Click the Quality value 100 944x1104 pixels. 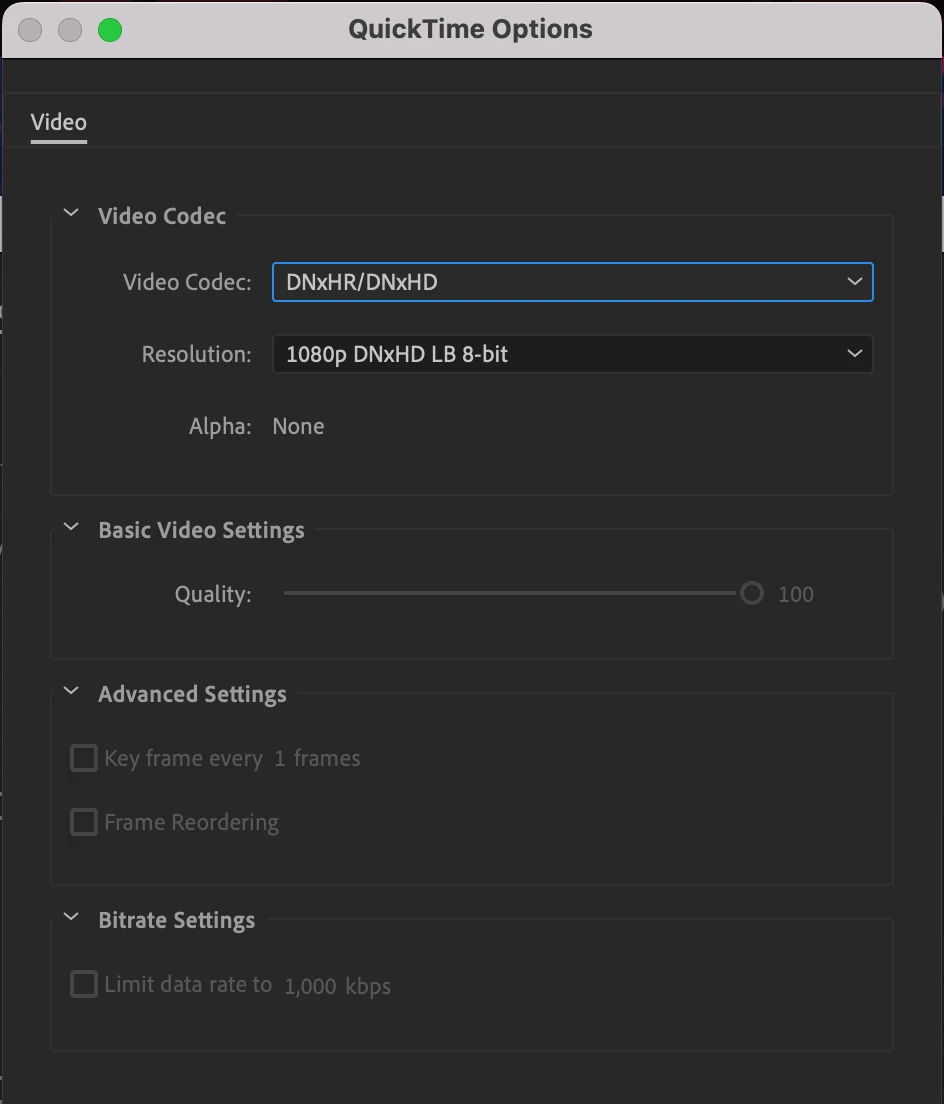(x=795, y=594)
